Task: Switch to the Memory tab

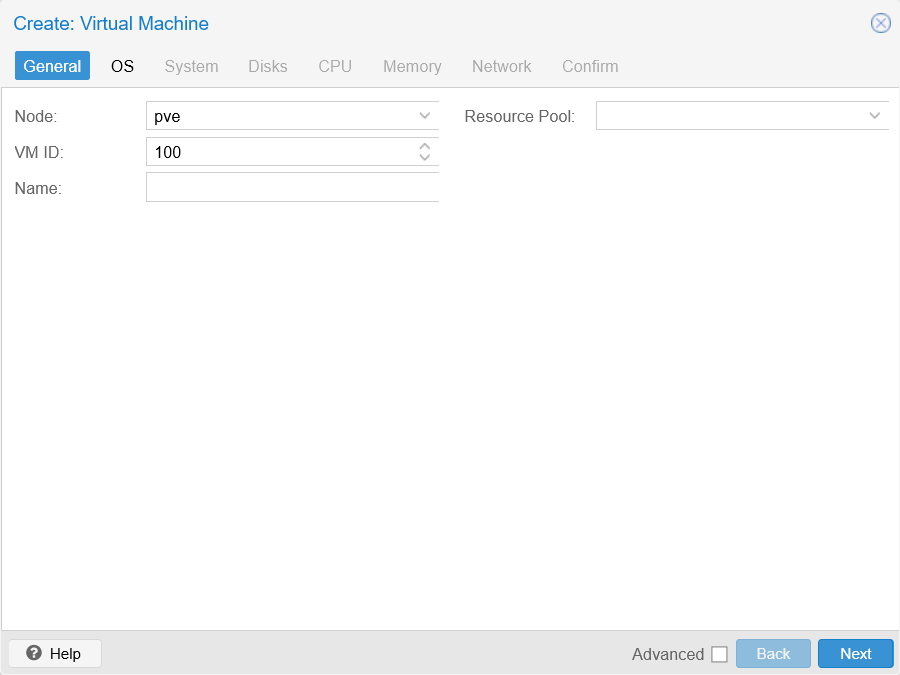Action: [412, 66]
